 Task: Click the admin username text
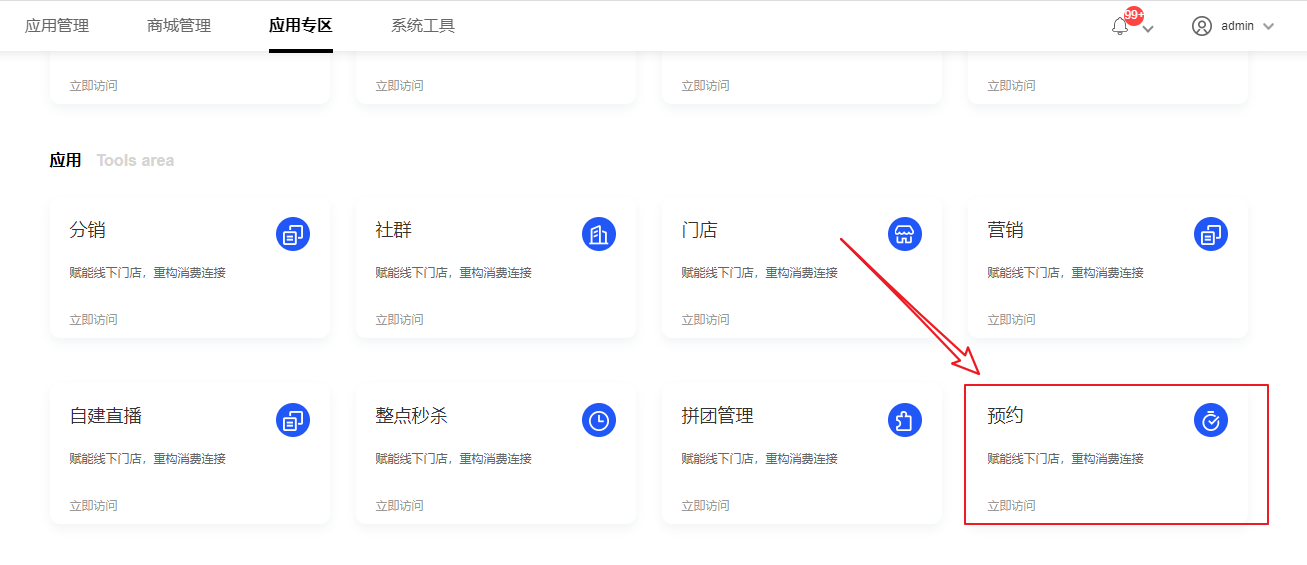point(1238,26)
